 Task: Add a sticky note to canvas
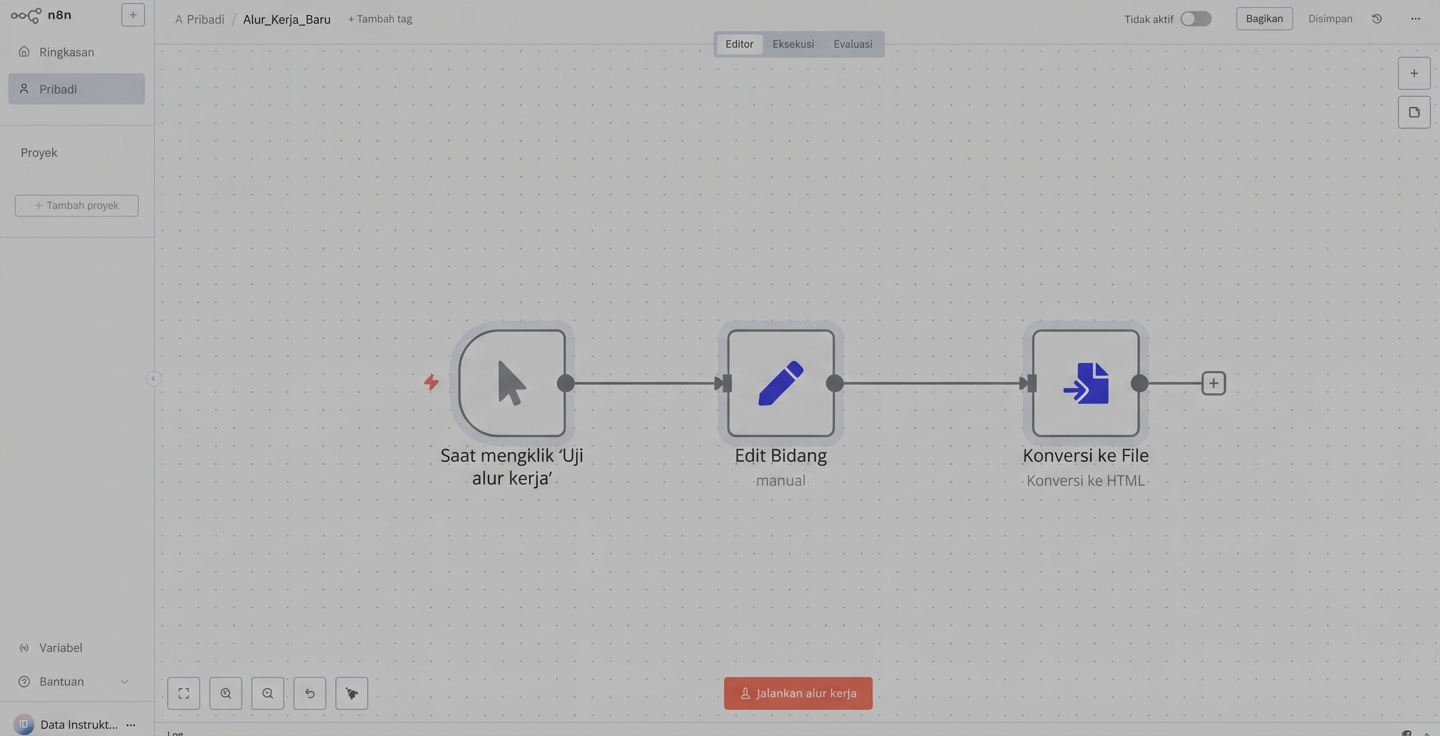tap(1414, 112)
